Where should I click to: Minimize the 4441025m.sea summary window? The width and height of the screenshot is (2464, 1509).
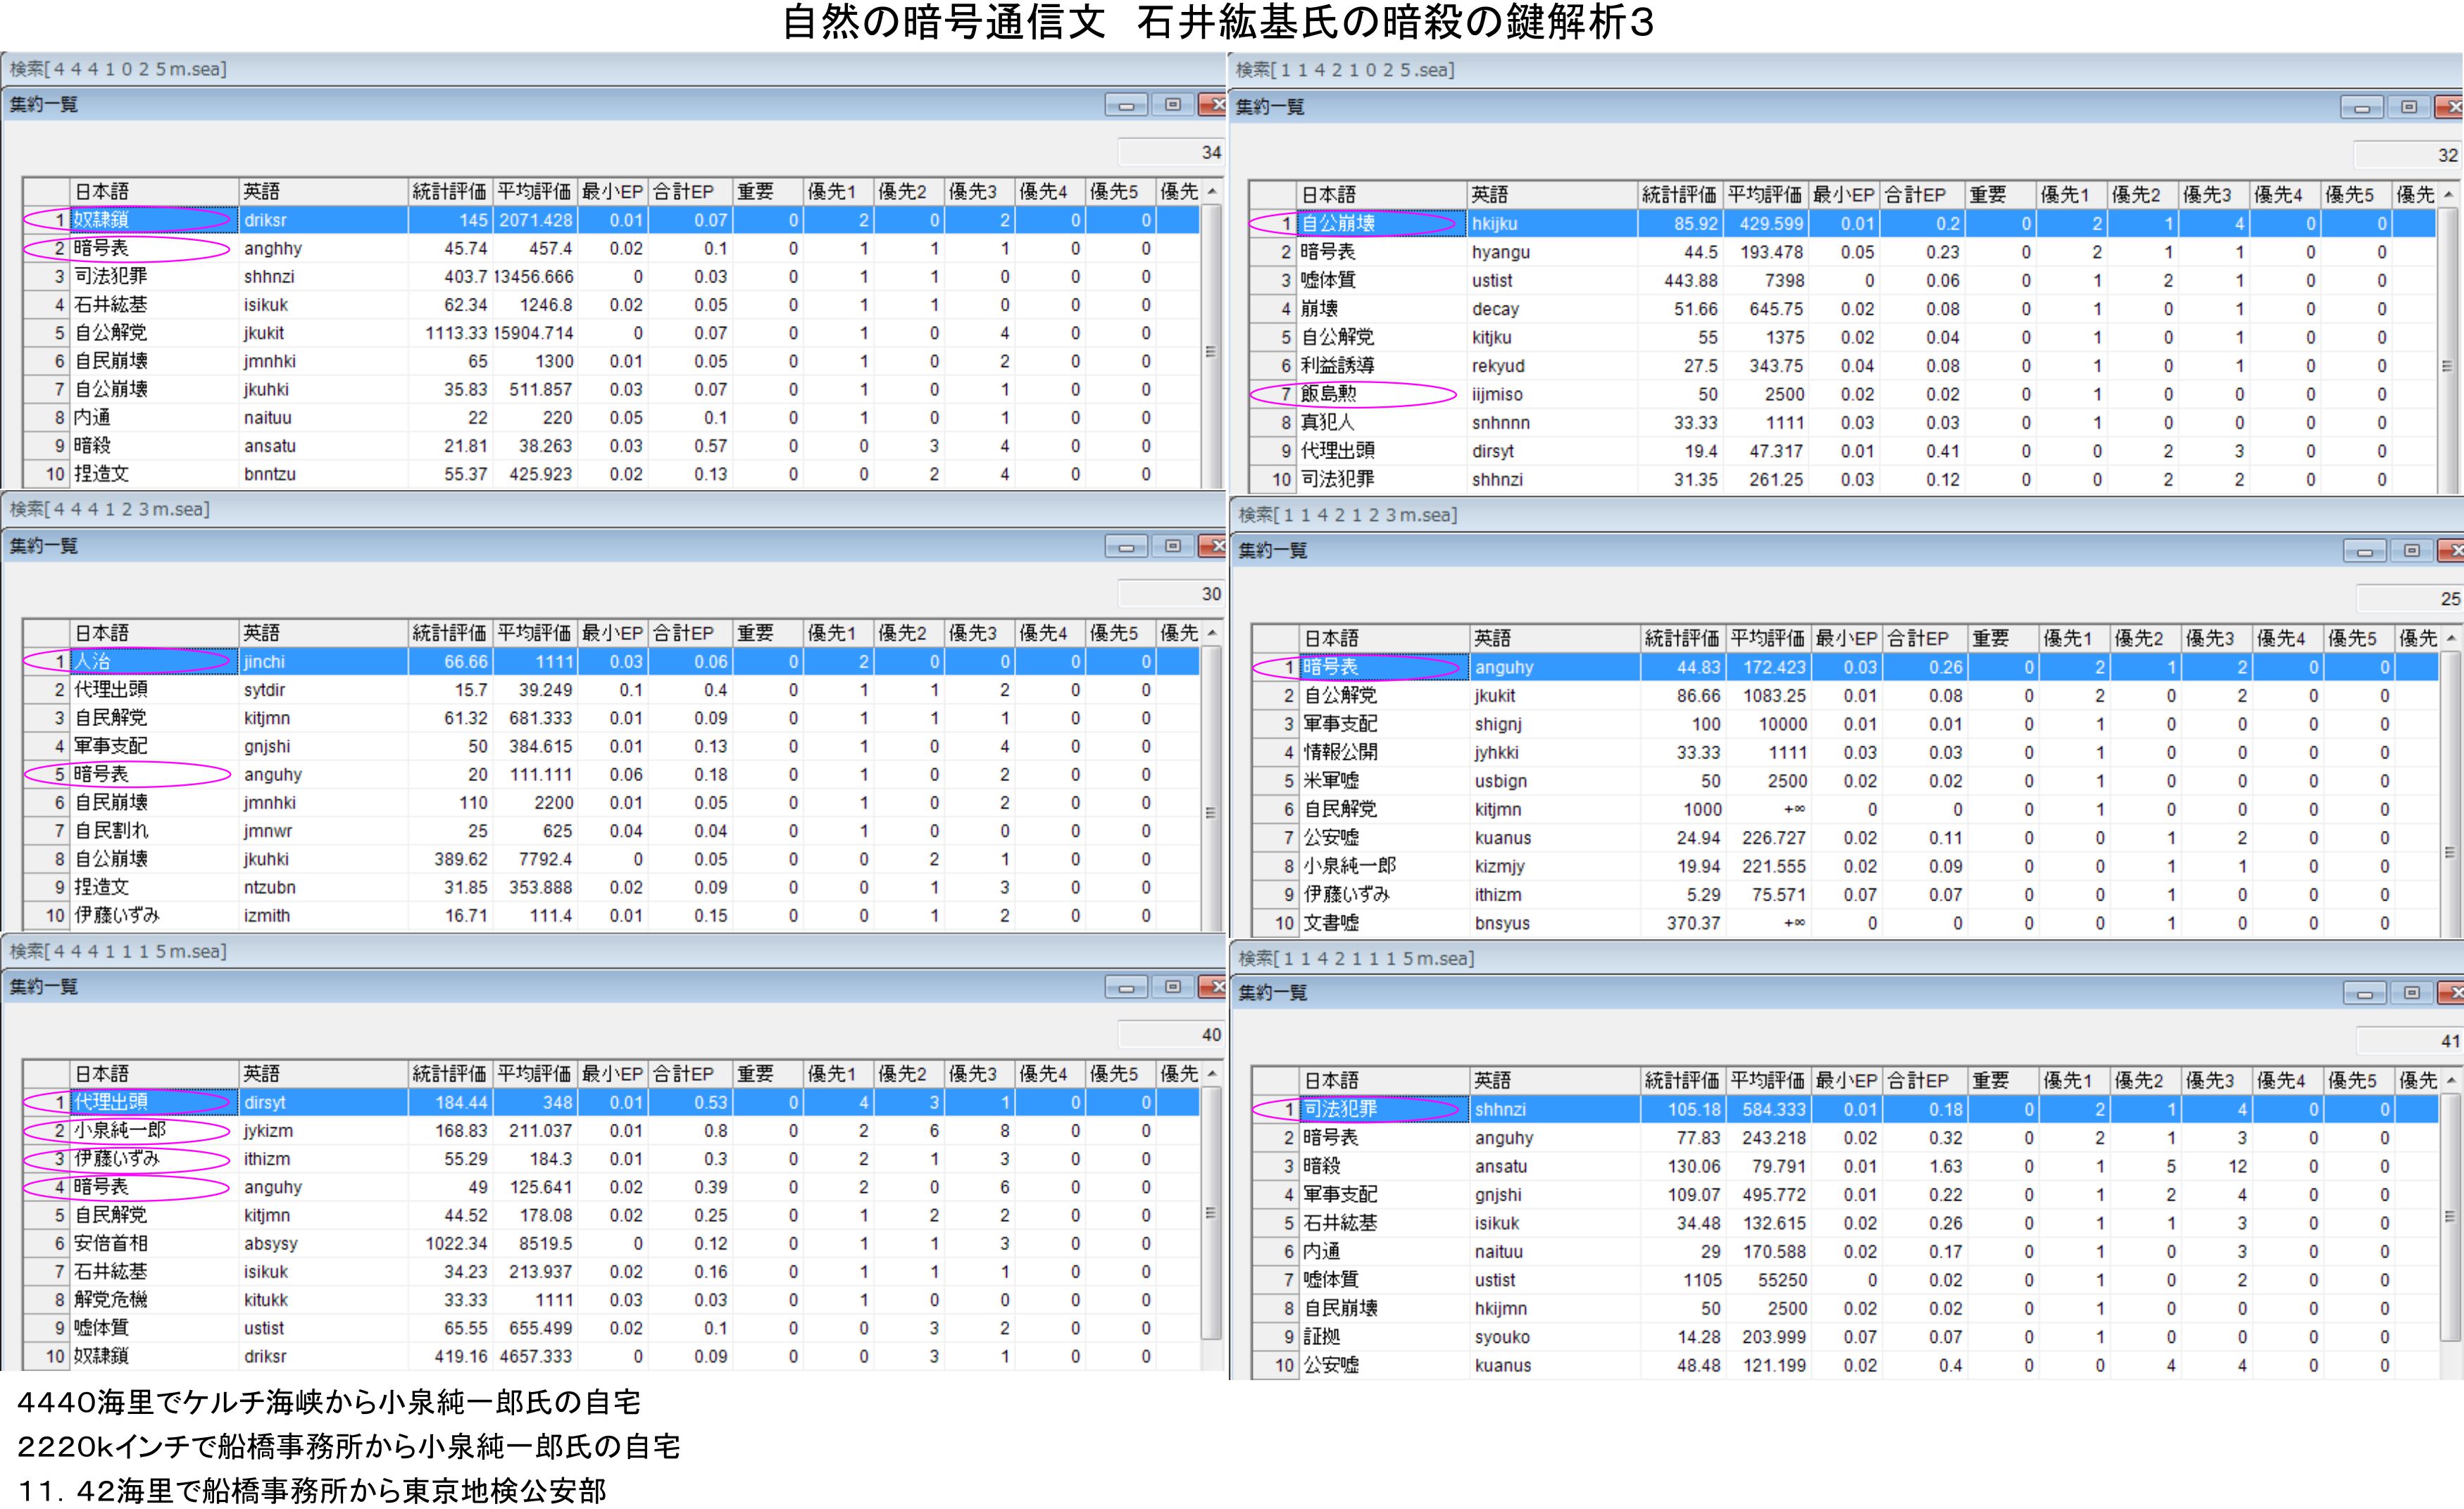[x=1126, y=105]
